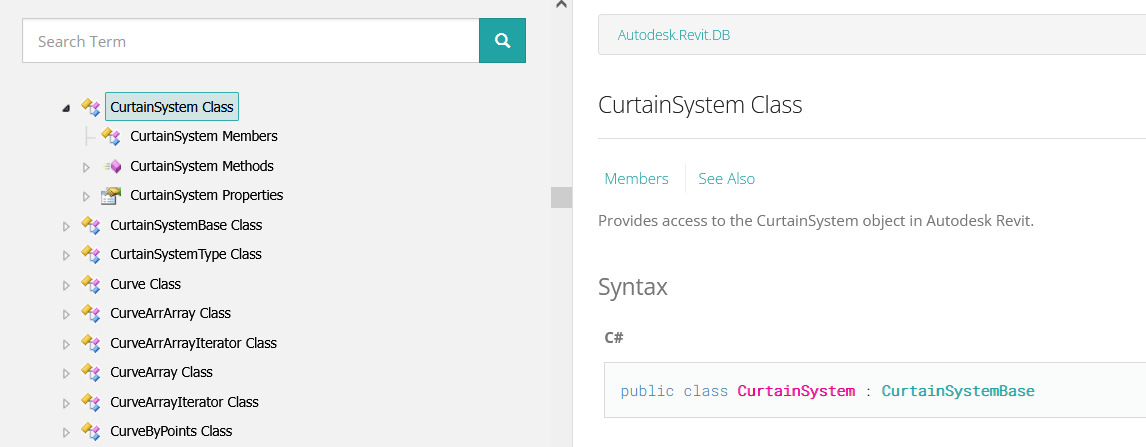This screenshot has height=447, width=1146.
Task: Open the Autodesk.Revit.DB namespace link
Action: [x=674, y=35]
